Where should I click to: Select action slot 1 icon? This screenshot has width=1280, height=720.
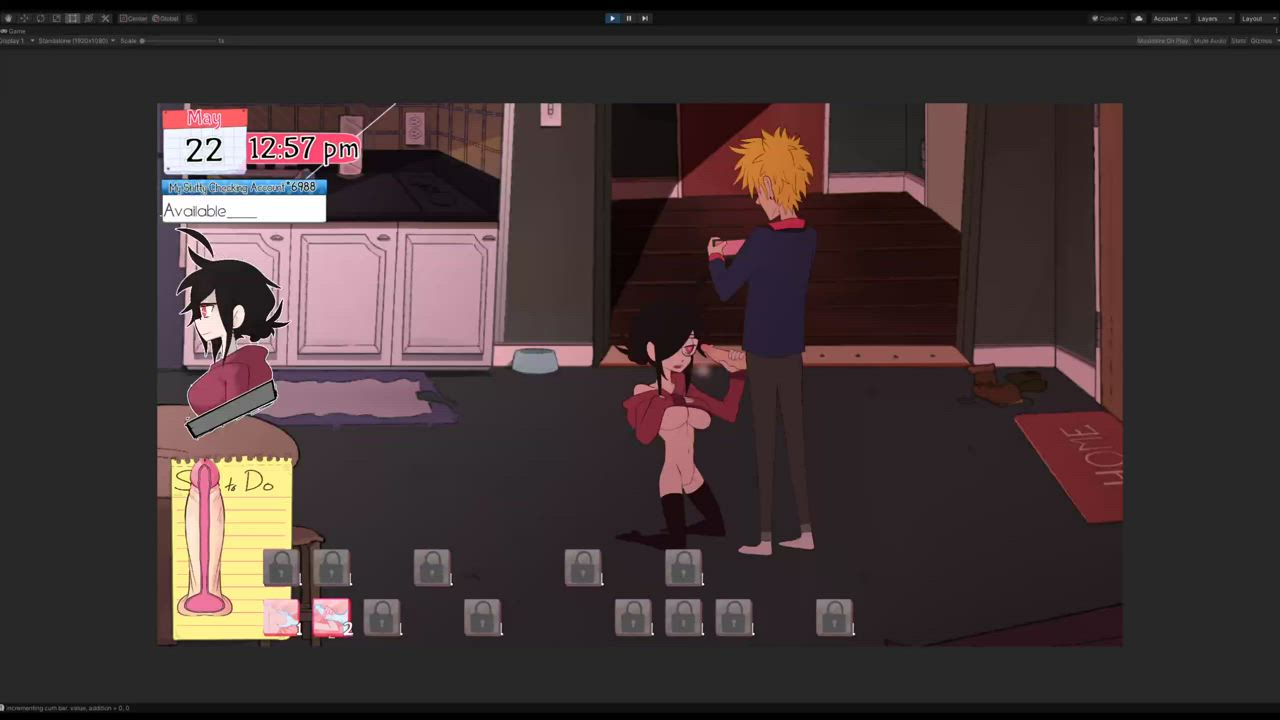click(x=281, y=617)
